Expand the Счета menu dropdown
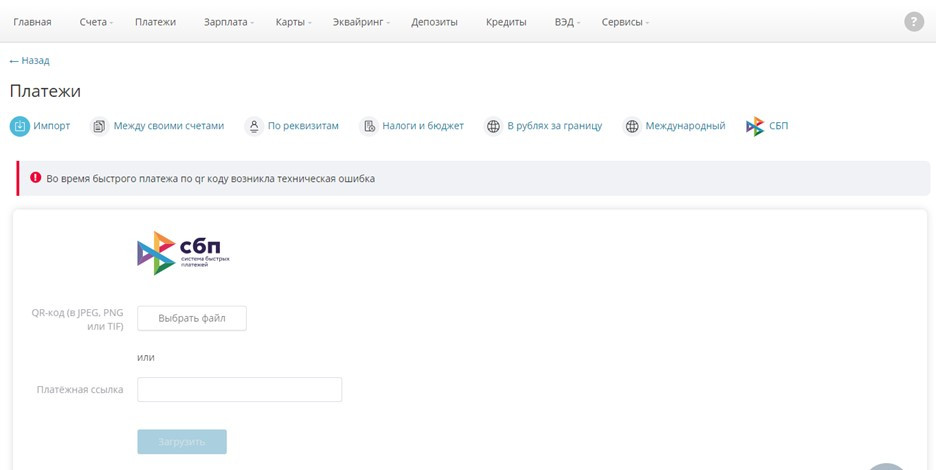Viewport: 936px width, 470px height. click(x=96, y=22)
